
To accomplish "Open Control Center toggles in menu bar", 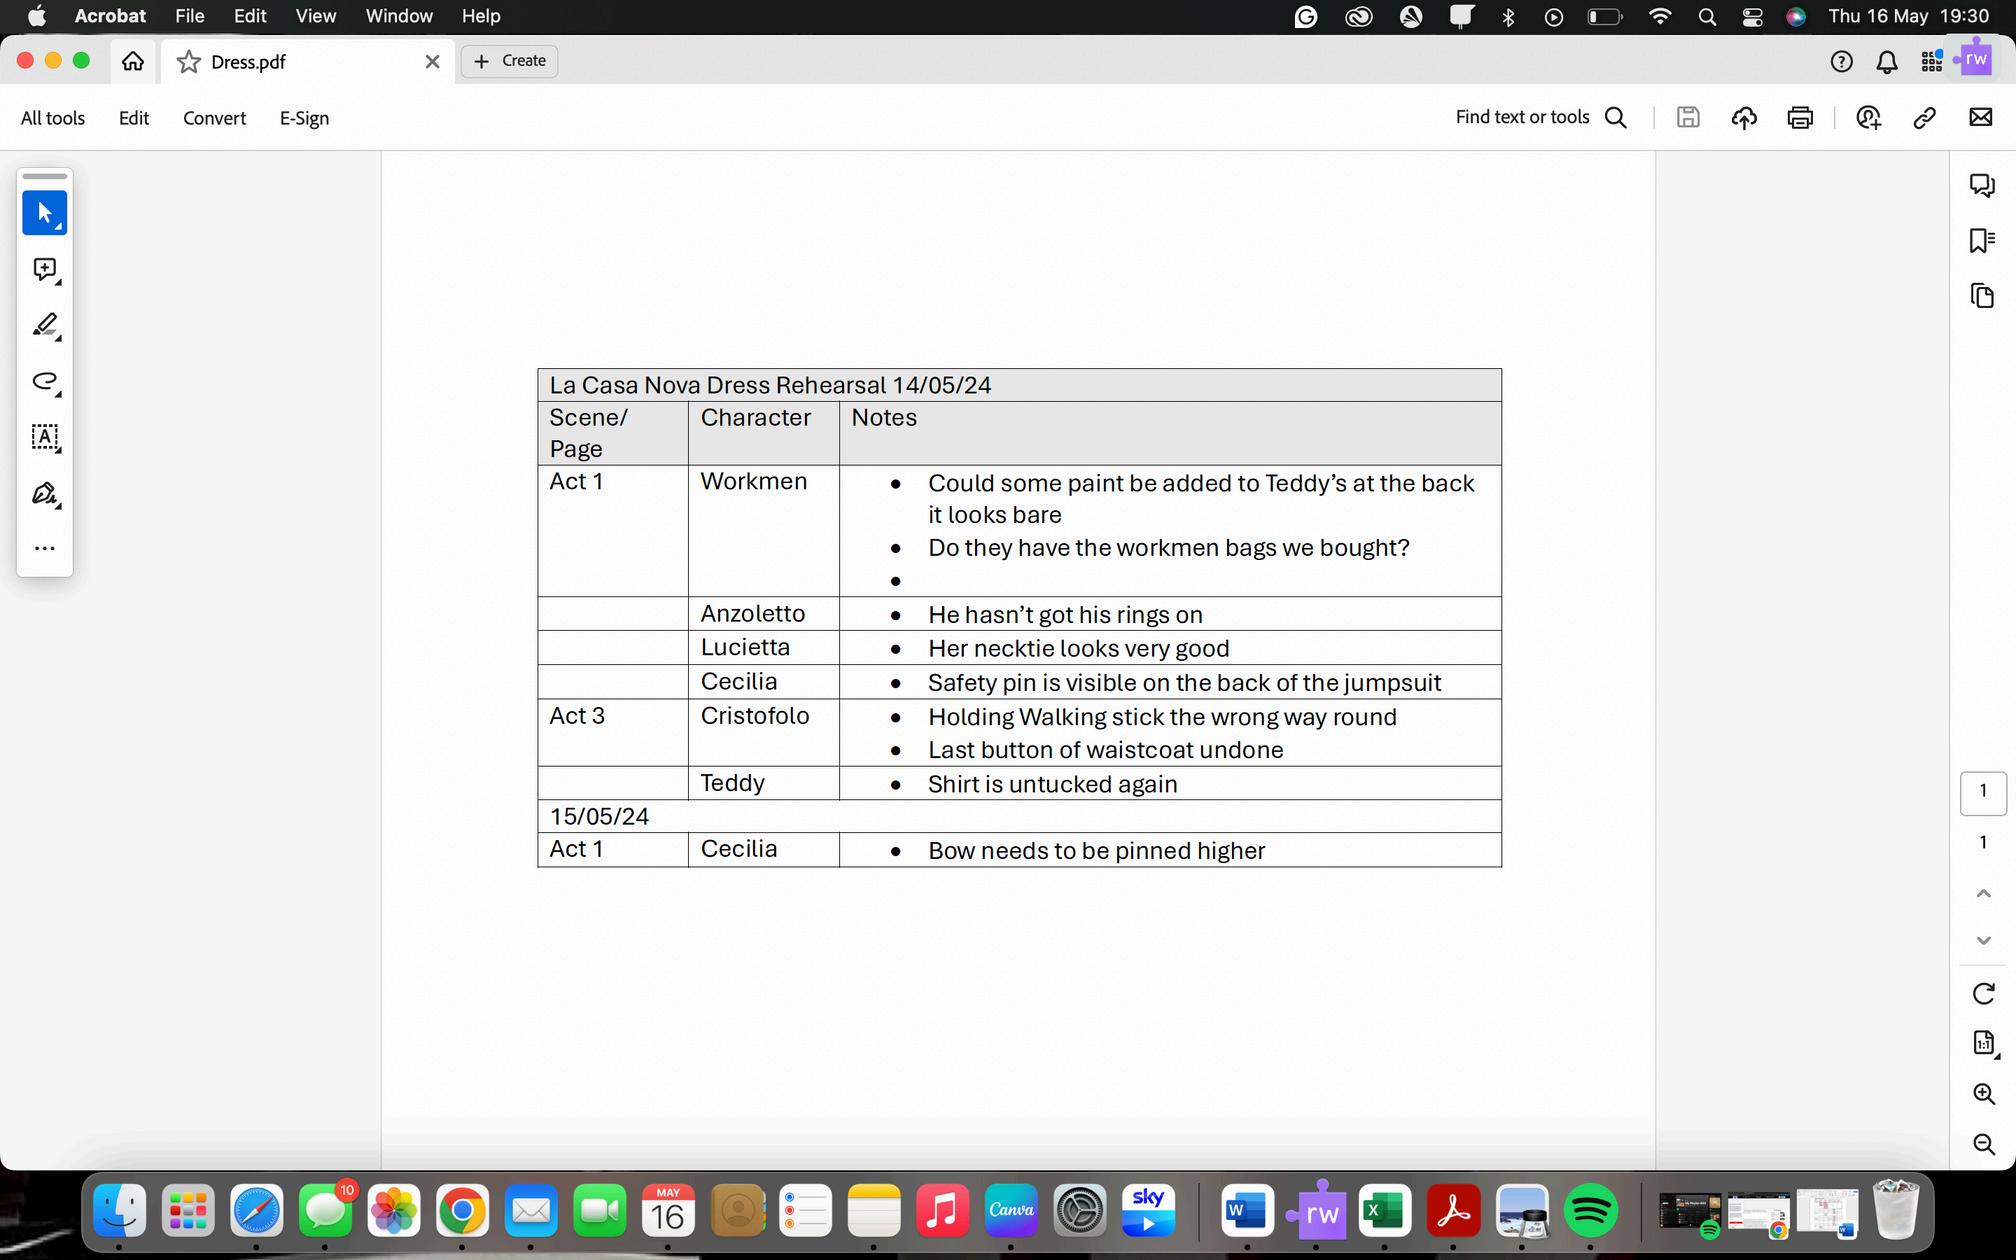I will pyautogui.click(x=1752, y=16).
